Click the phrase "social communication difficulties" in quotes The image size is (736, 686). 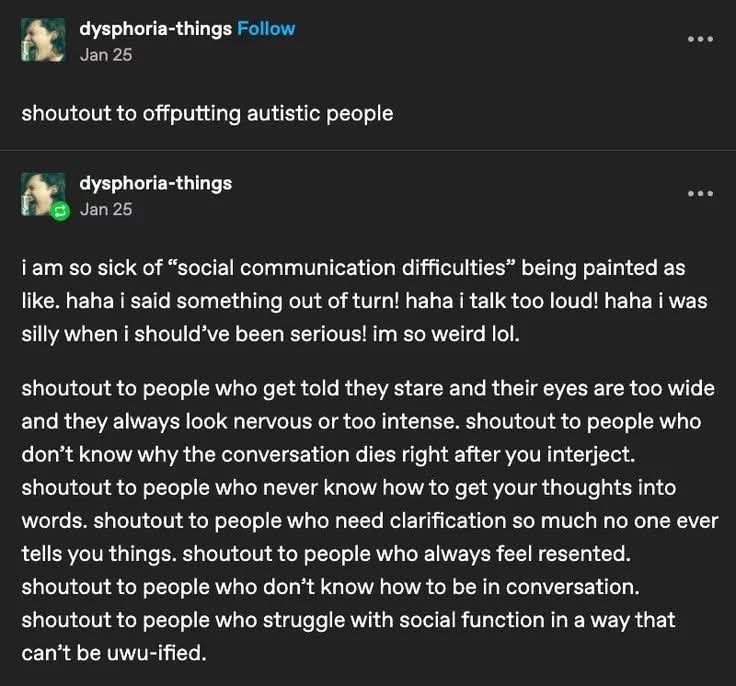point(341,268)
